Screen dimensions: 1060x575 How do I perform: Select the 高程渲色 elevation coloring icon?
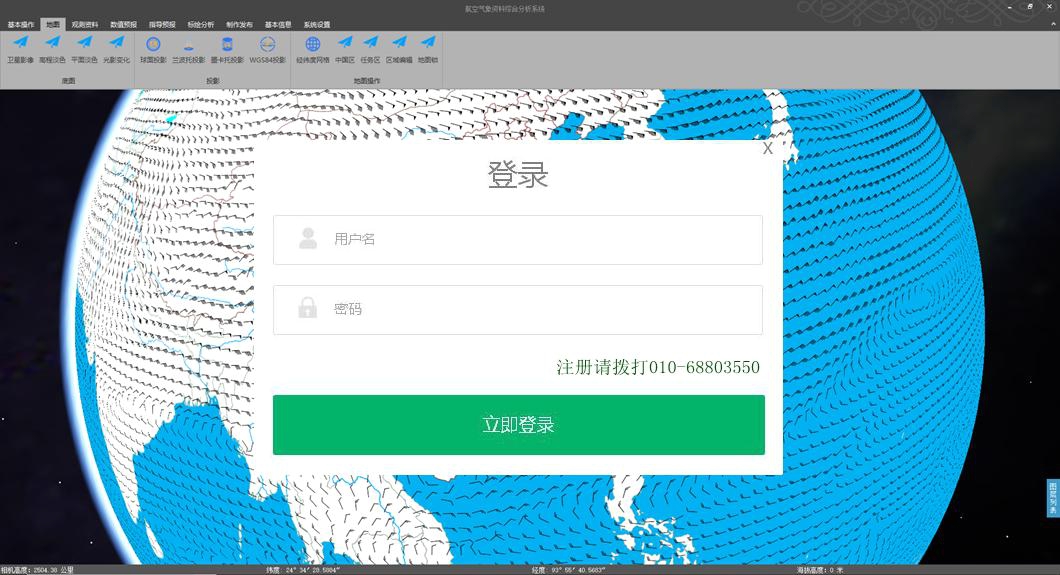pos(52,49)
